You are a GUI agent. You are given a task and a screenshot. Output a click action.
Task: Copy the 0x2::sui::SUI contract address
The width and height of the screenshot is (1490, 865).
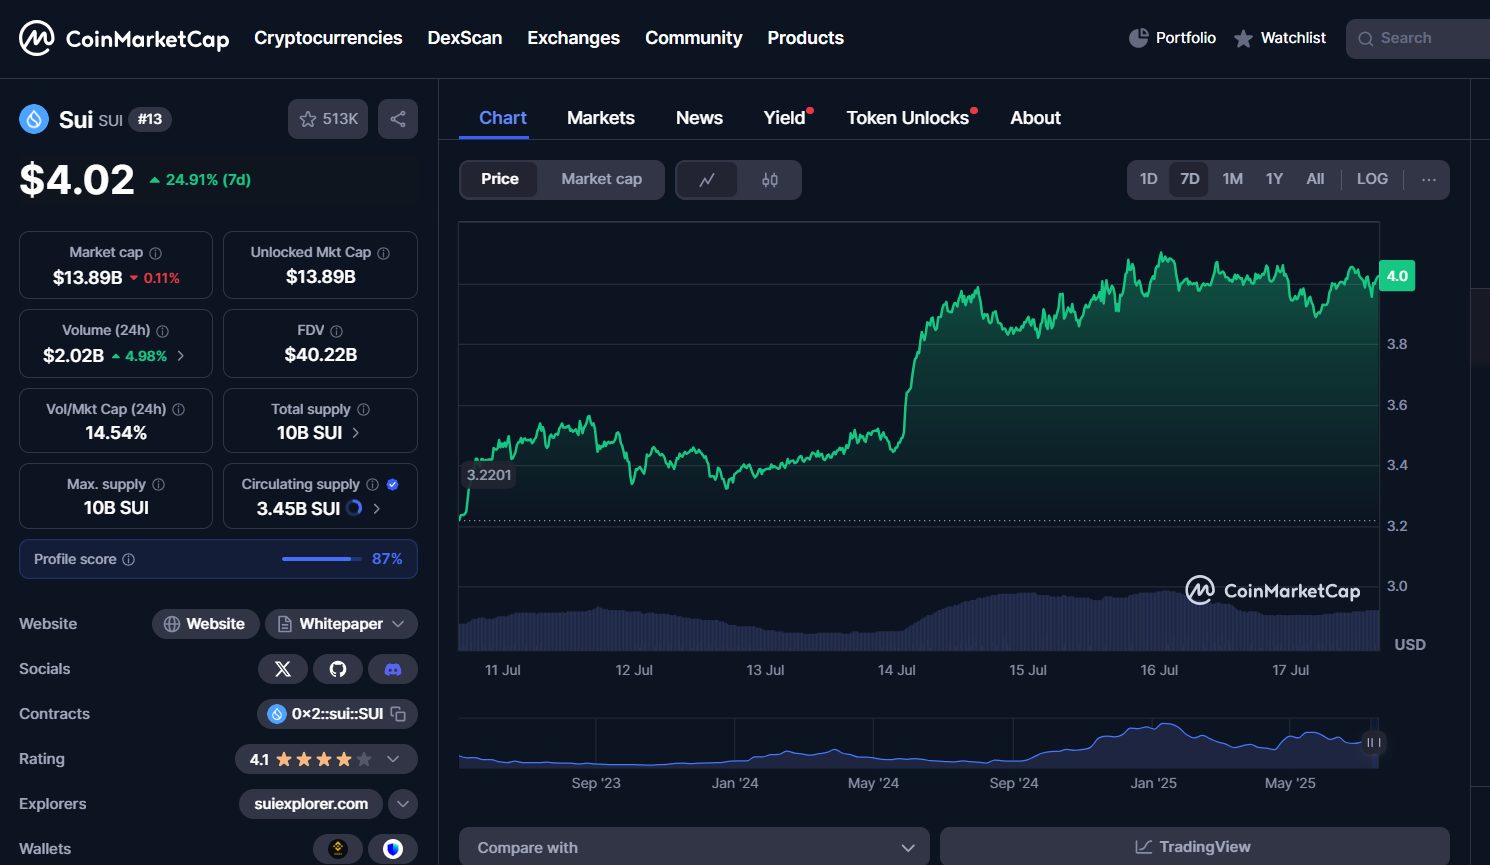398,714
